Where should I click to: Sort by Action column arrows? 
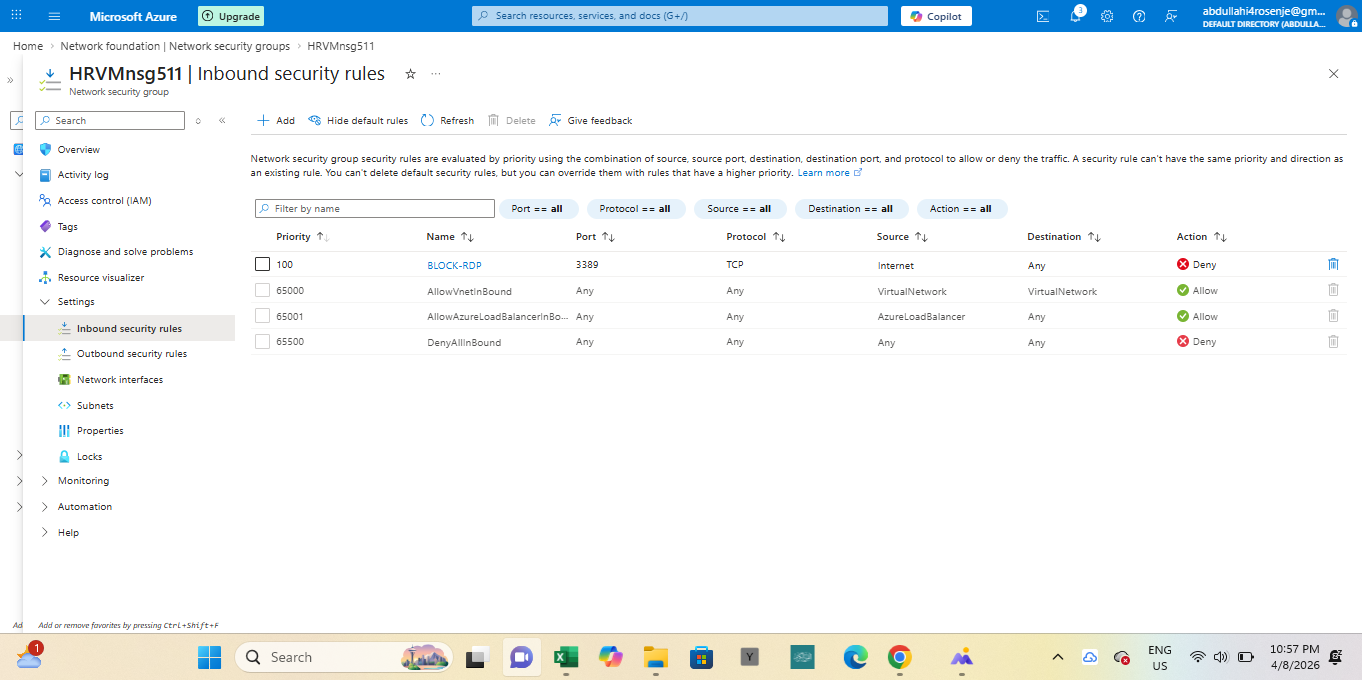tap(1220, 237)
